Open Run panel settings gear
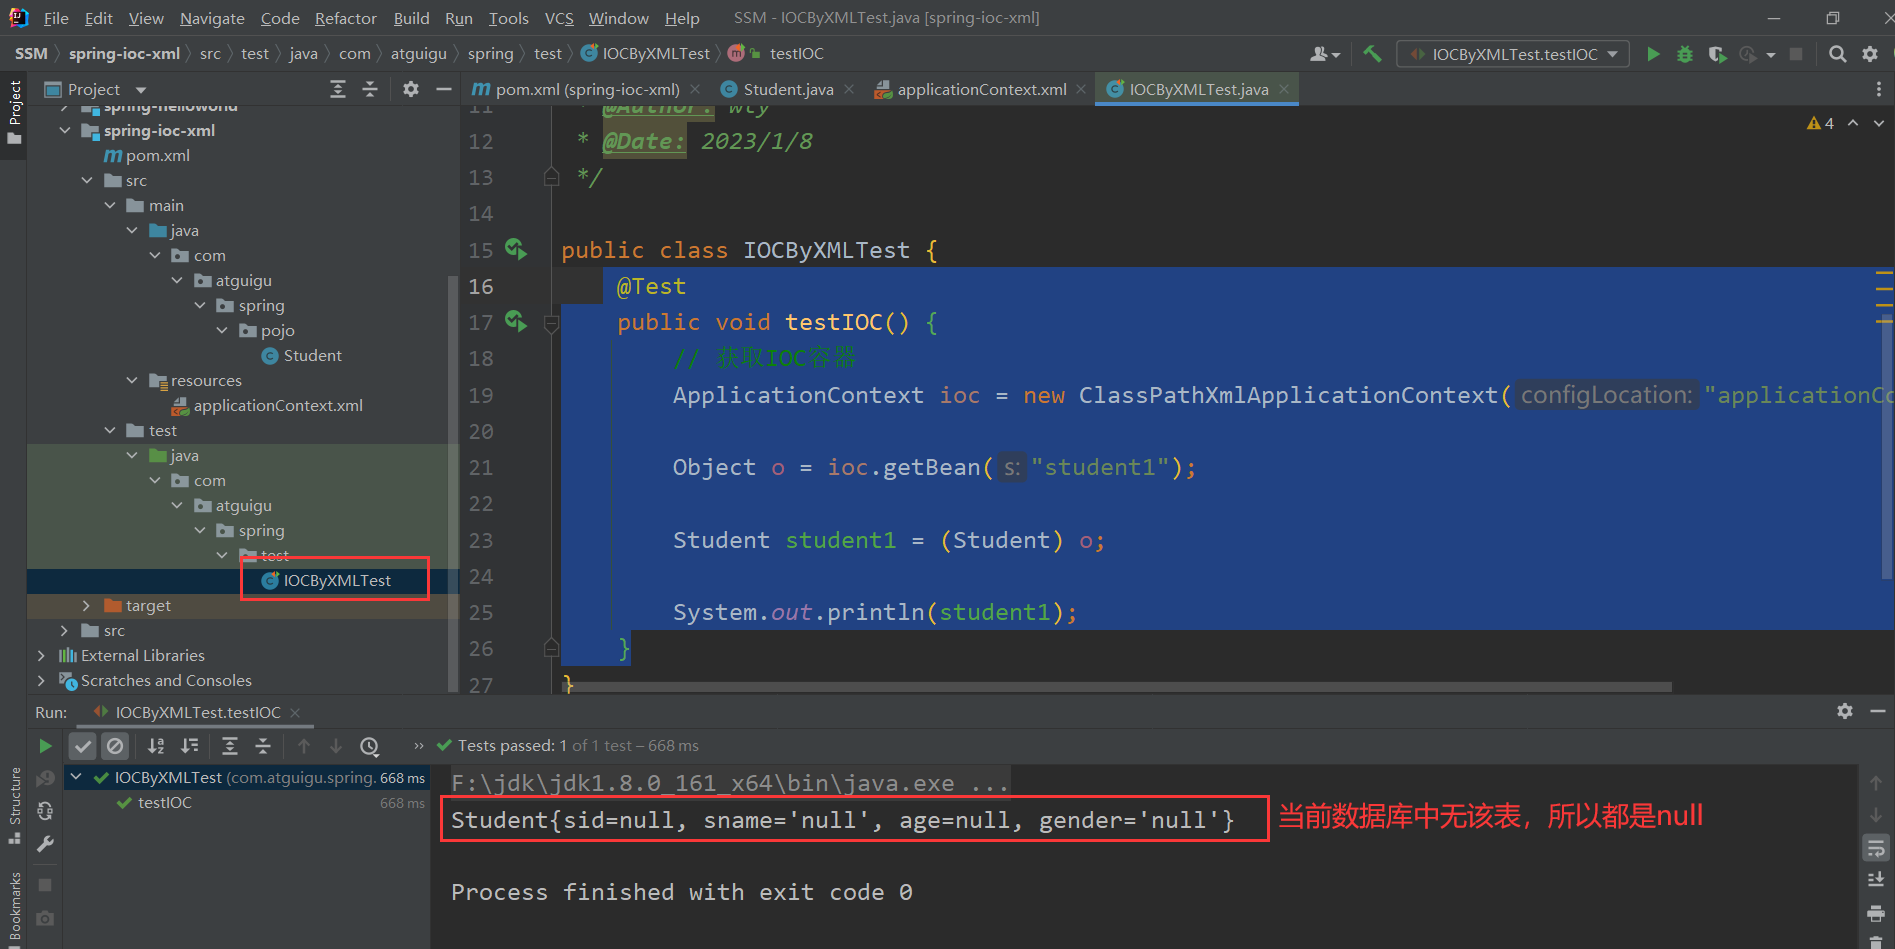Viewport: 1895px width, 949px height. pos(1845,711)
